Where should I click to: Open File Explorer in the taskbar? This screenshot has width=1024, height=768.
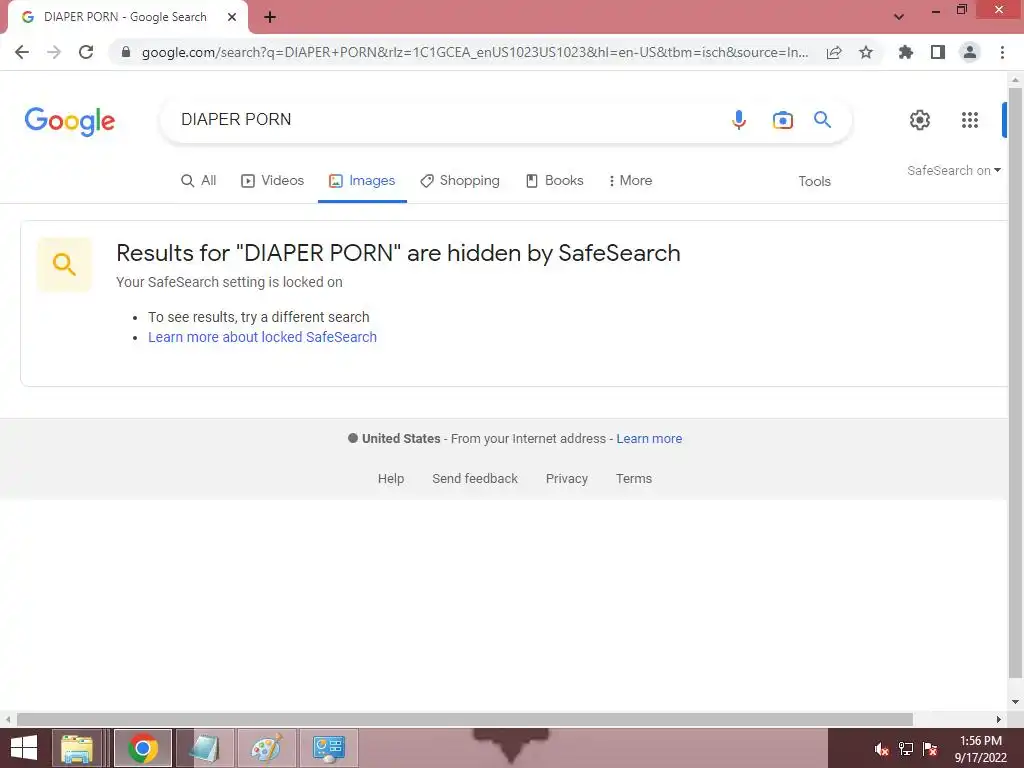(x=77, y=748)
